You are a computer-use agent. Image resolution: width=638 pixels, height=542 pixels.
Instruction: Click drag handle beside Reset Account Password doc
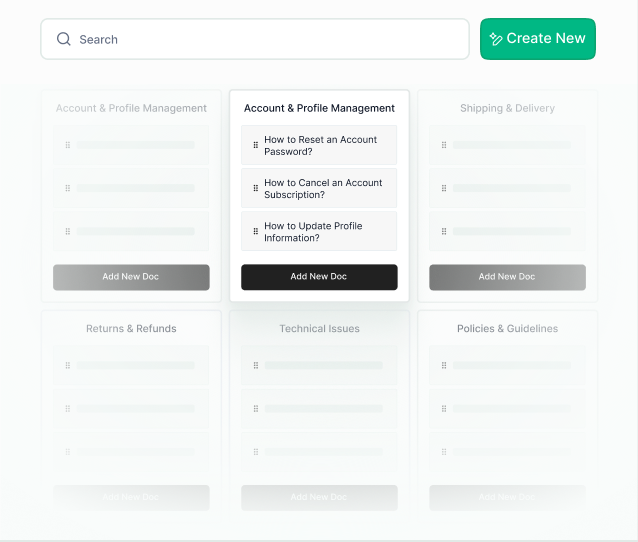[x=256, y=145]
